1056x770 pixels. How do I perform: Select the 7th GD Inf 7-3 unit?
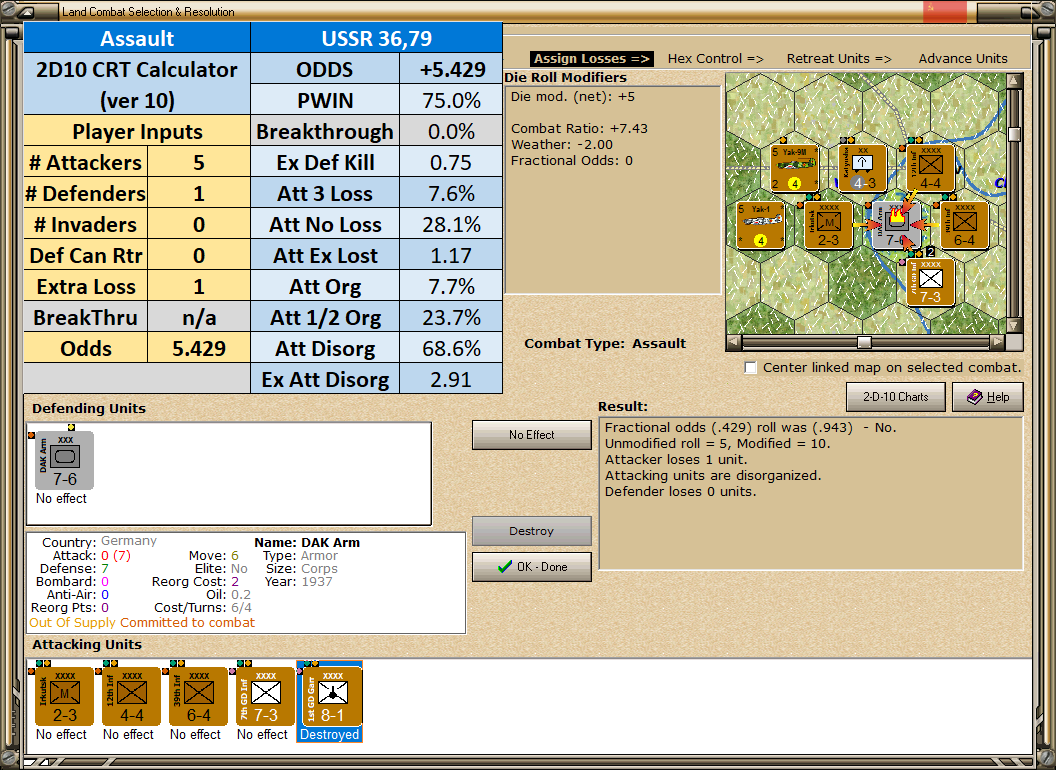[x=265, y=697]
